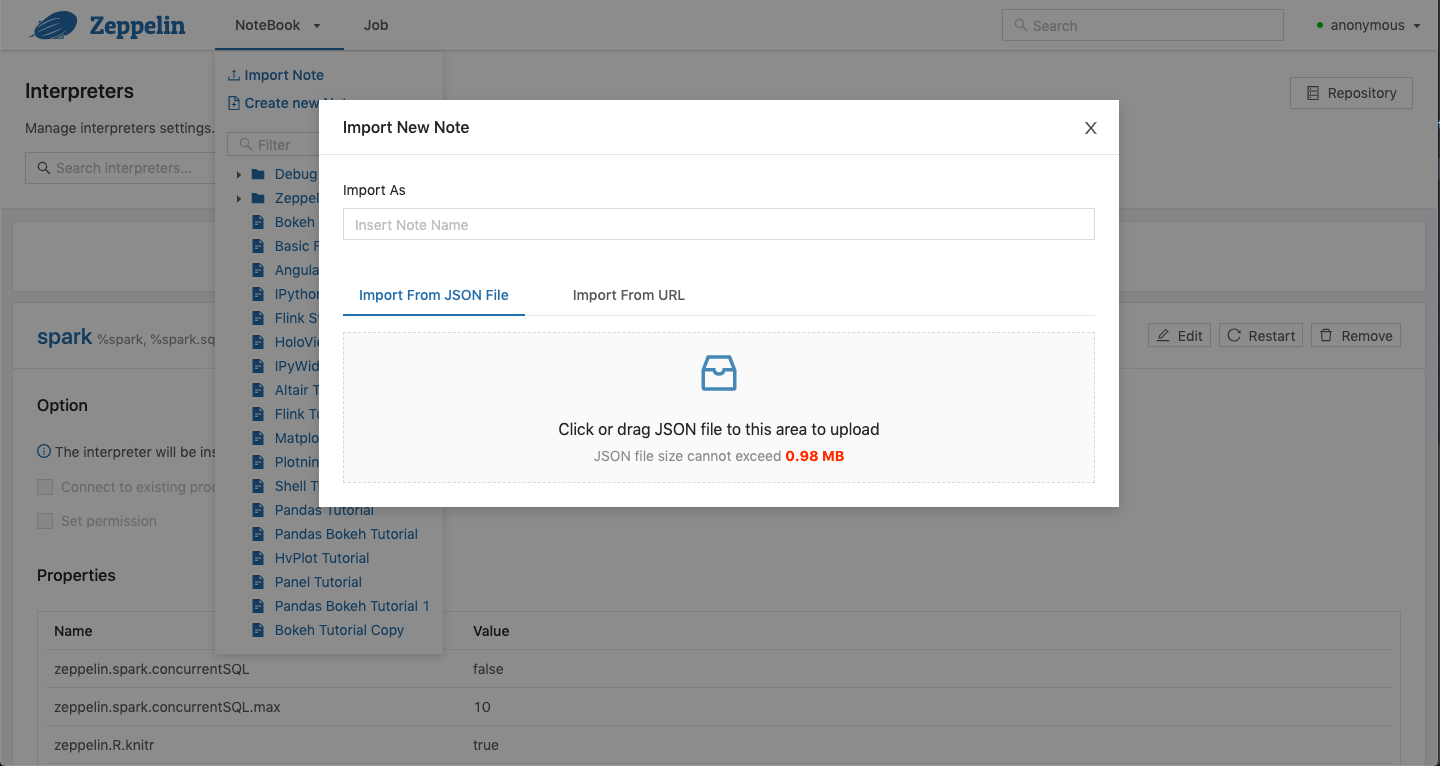Click Create new Note in NoteBook menu

pos(290,103)
